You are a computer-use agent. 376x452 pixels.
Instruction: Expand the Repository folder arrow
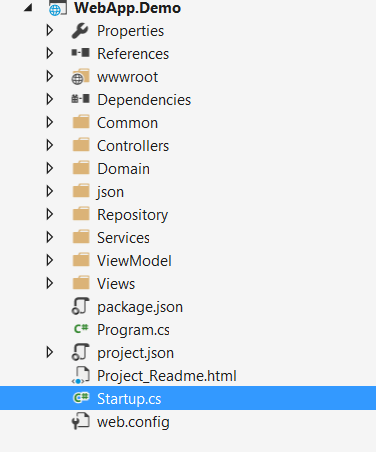50,214
